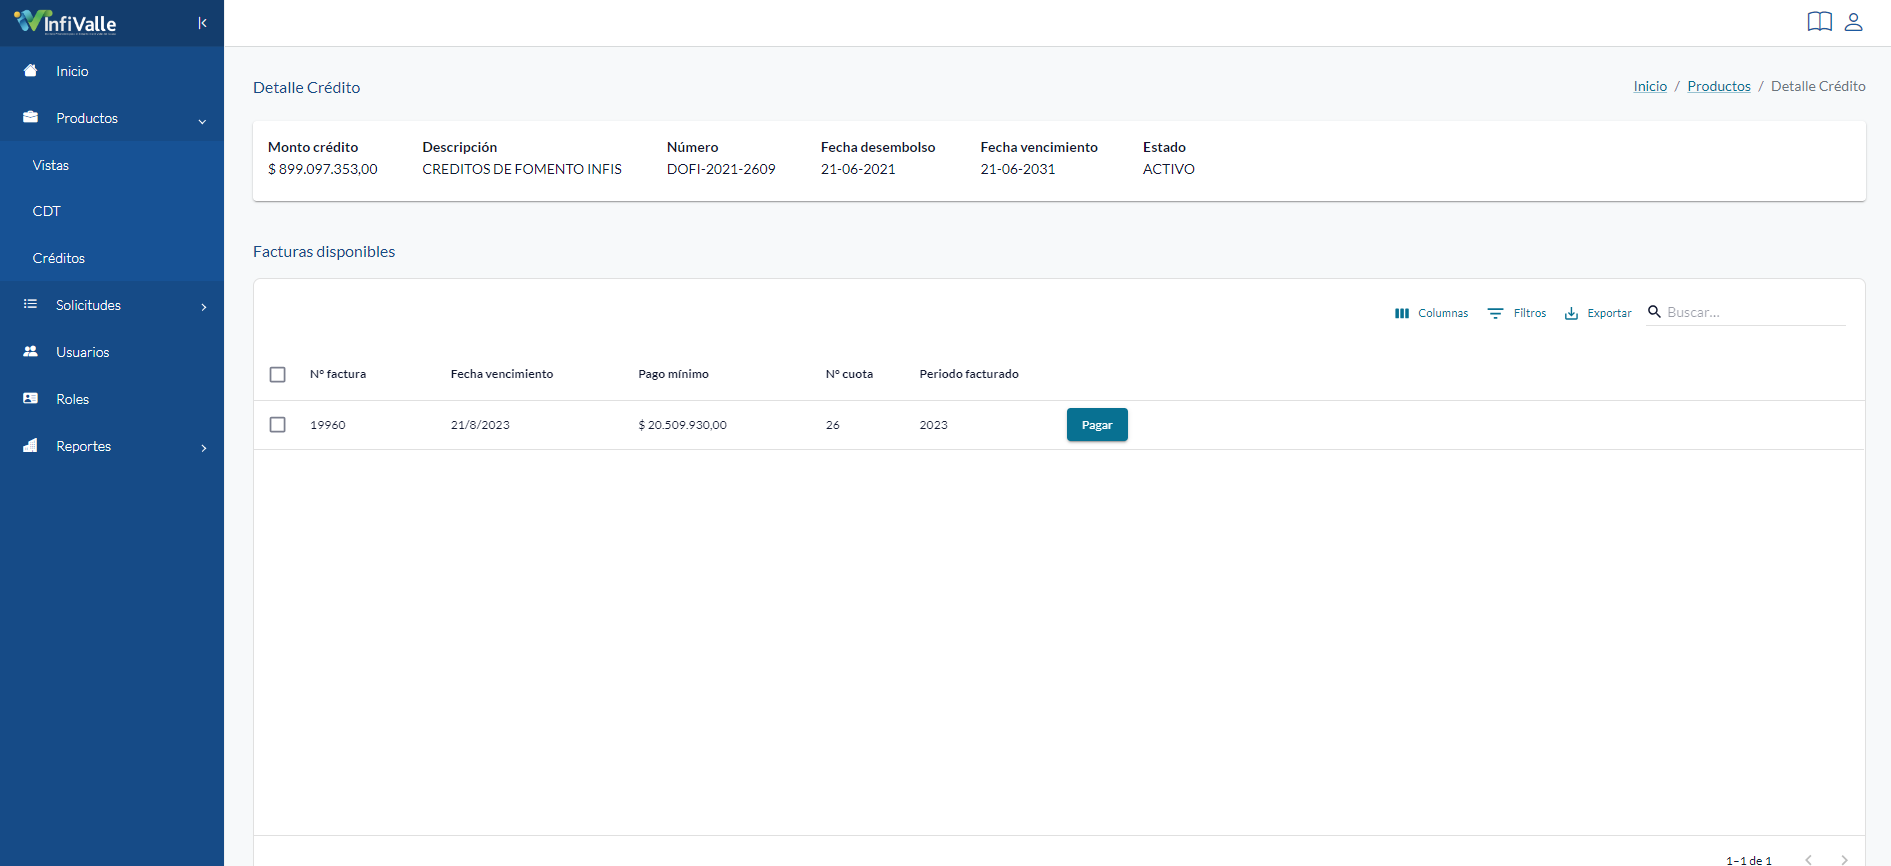This screenshot has width=1891, height=866.
Task: Click the Usuarios people icon
Action: coord(30,351)
